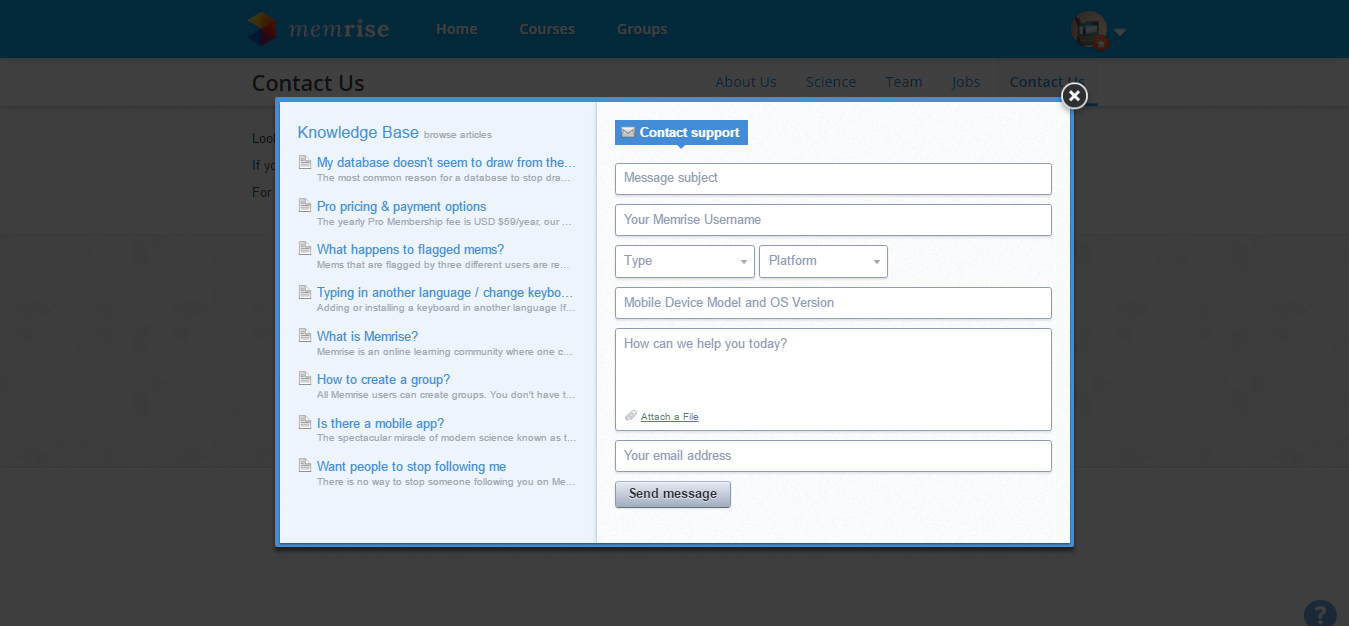
Task: Open 'browse articles' link
Action: 458,135
